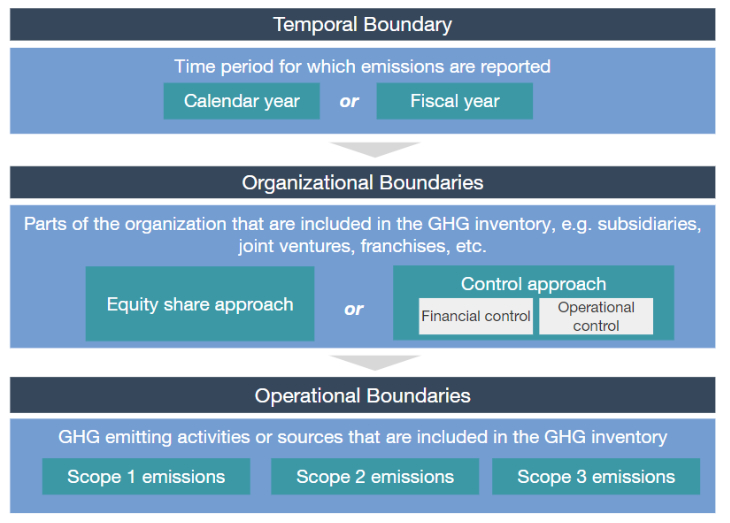Choose the Equity share approach box
The width and height of the screenshot is (730, 523).
(x=200, y=304)
